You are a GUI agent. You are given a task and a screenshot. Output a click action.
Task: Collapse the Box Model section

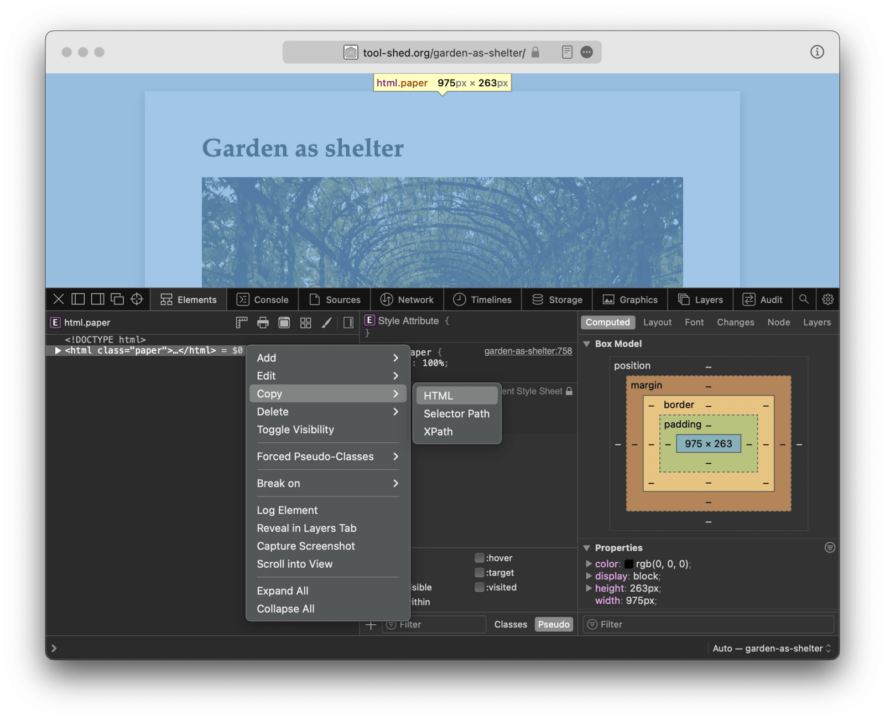point(587,344)
